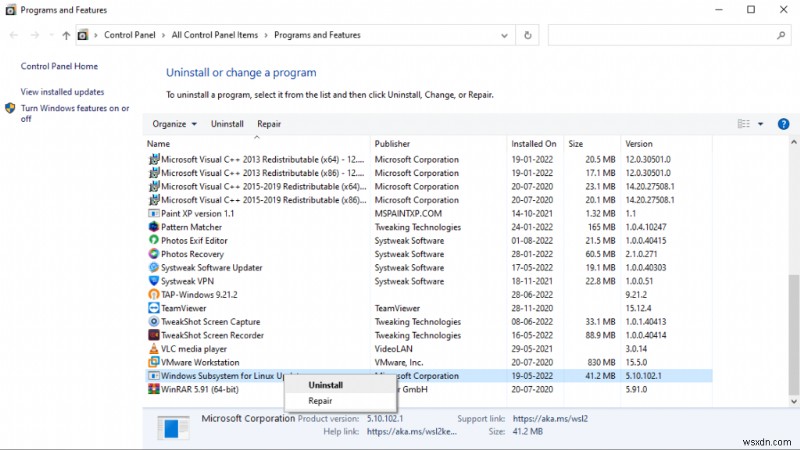
Task: Navigate to All Control Panel Items breadcrumb
Action: [x=215, y=35]
